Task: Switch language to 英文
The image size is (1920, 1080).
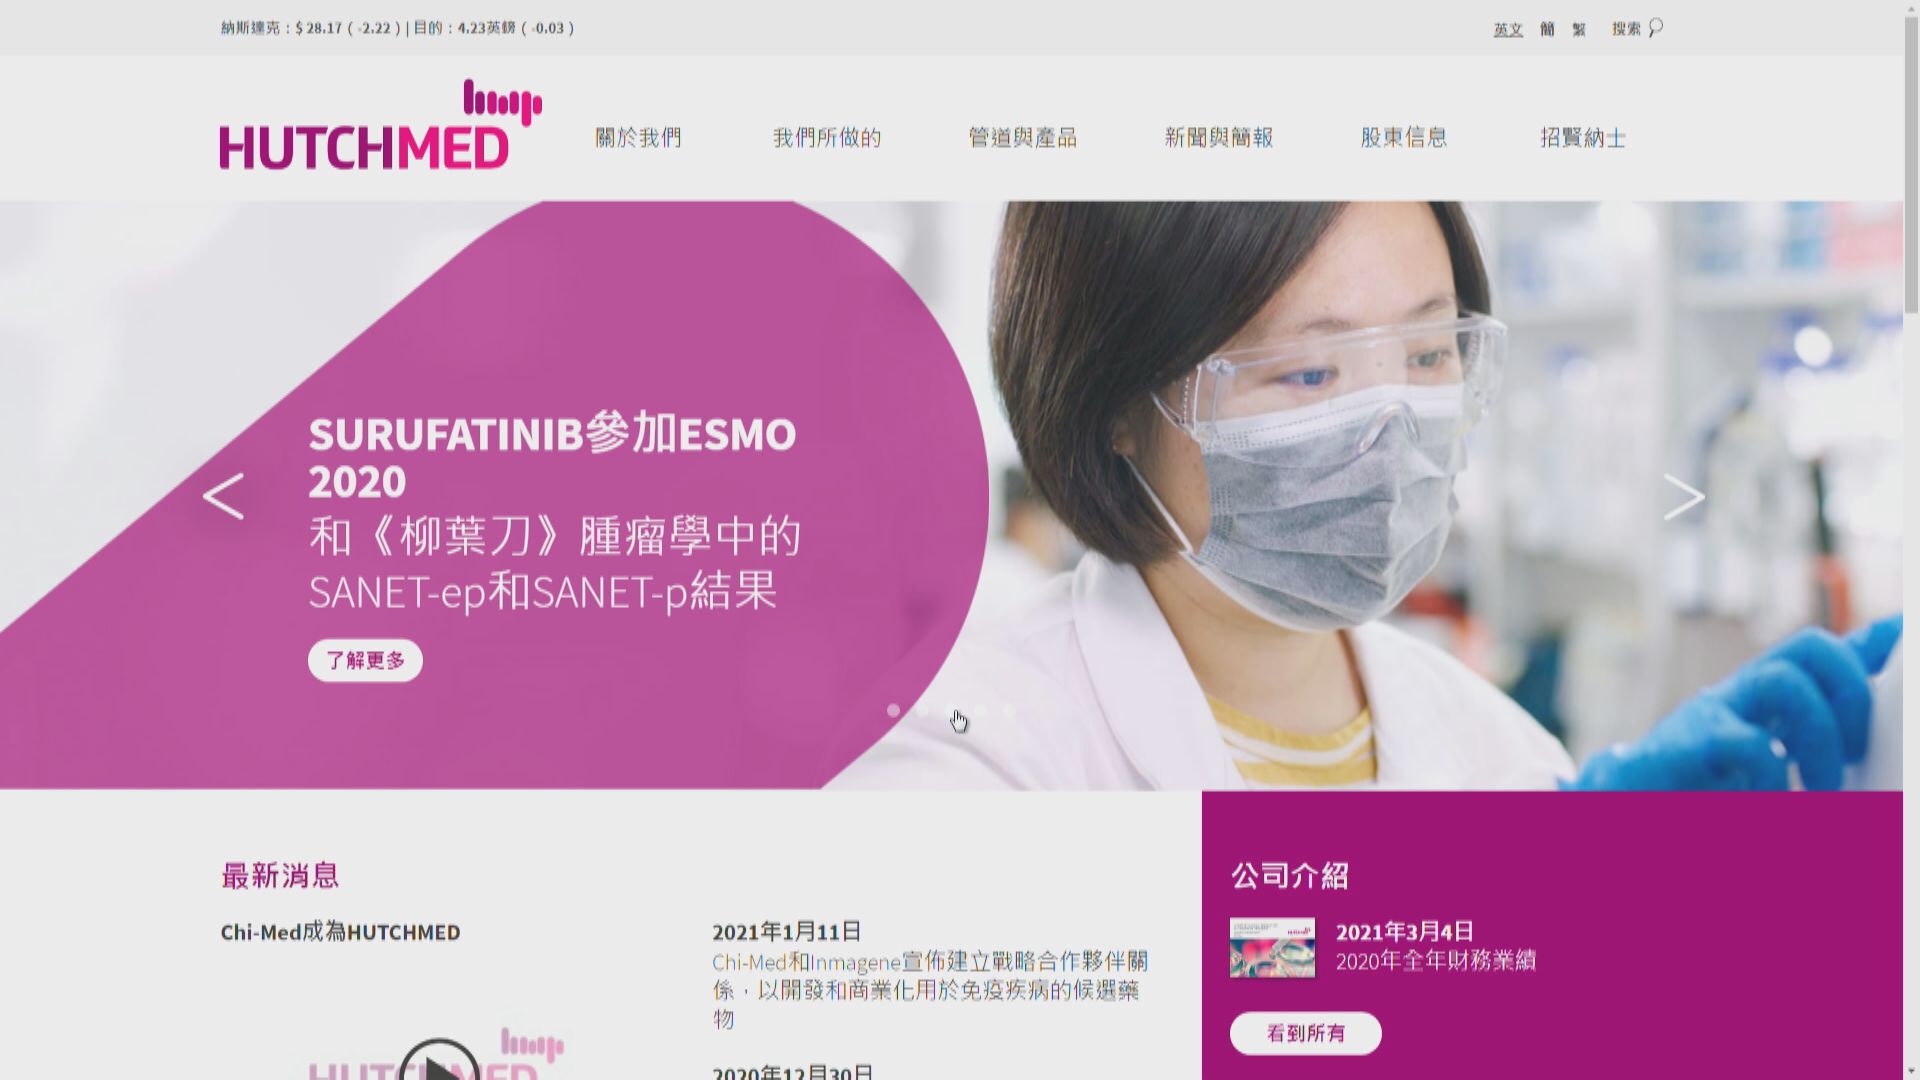Action: 1508,29
